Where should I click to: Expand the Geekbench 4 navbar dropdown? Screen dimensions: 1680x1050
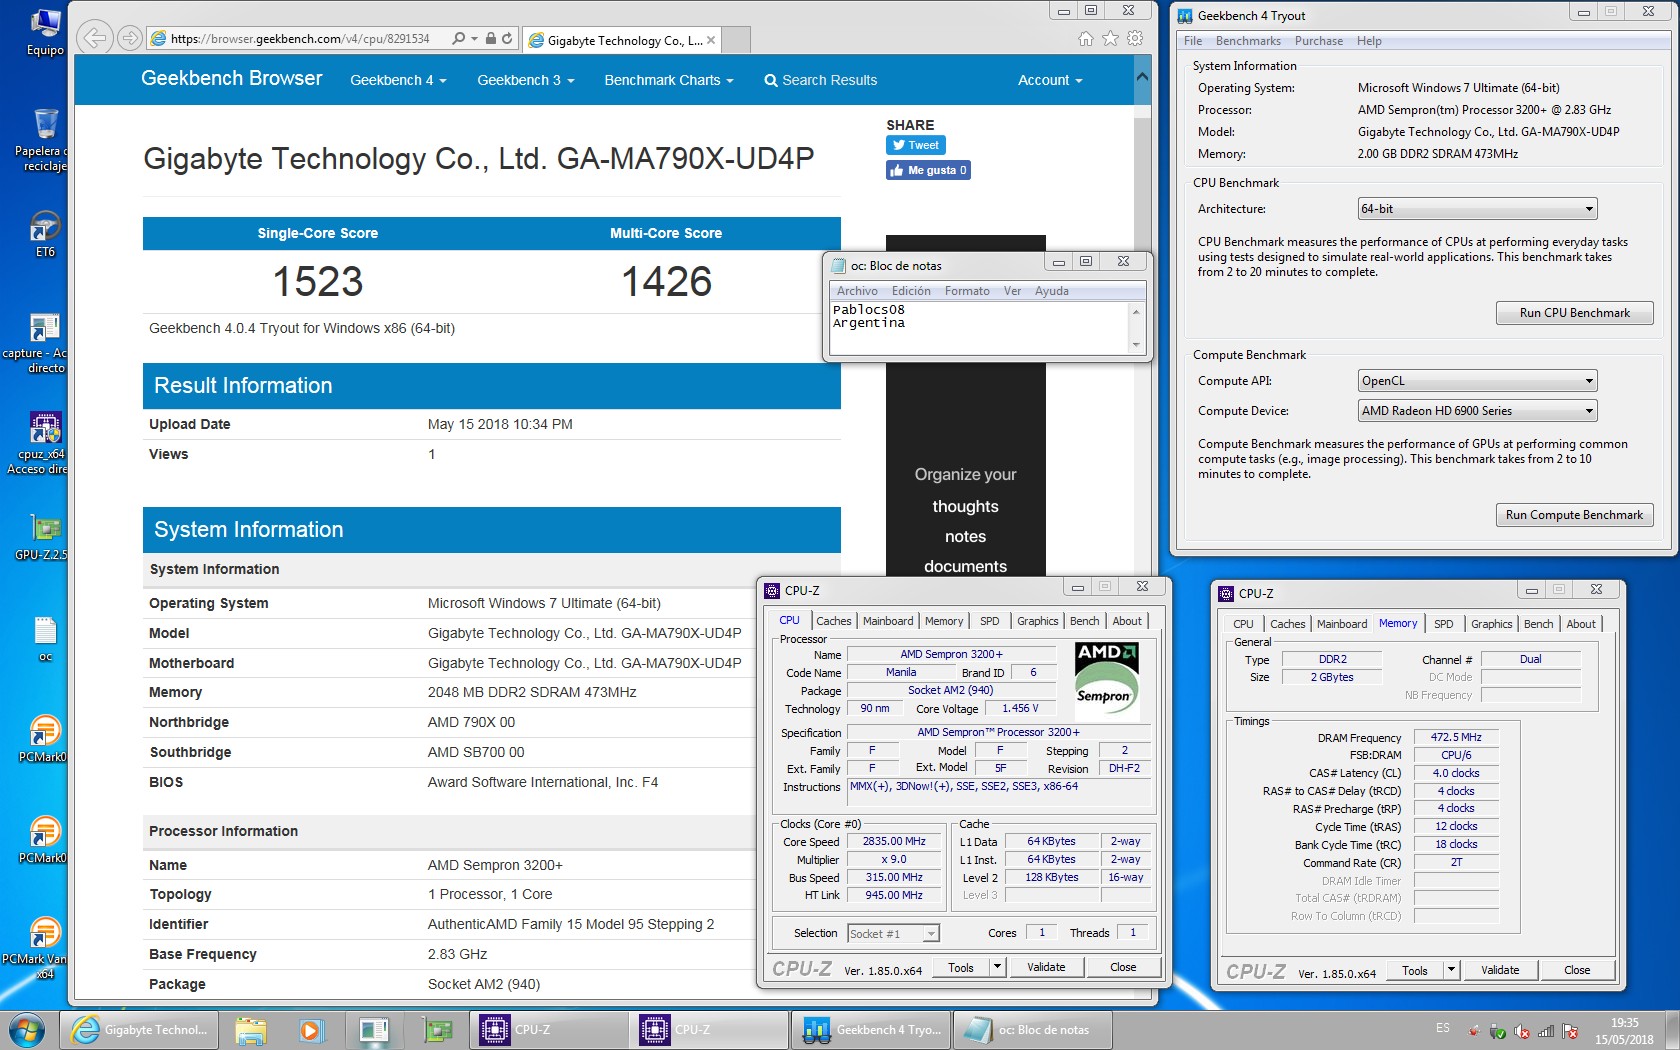pos(398,80)
